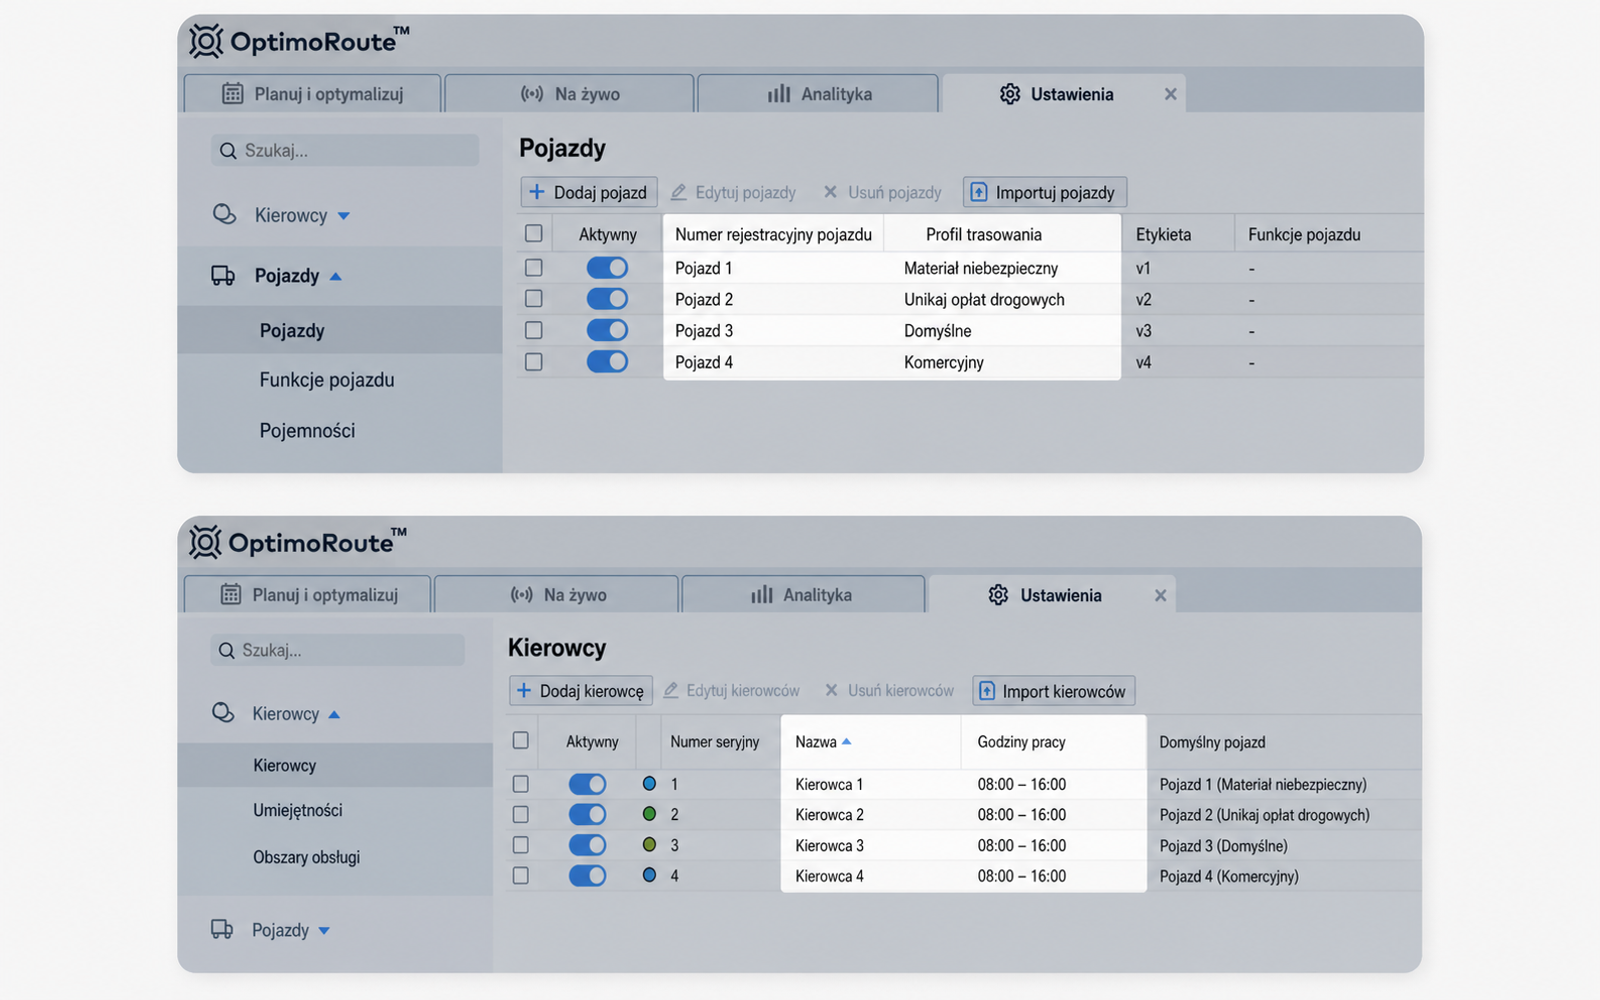Click the gear icon on the bottom Ustawienia tab
The height and width of the screenshot is (1000, 1600).
(x=998, y=595)
